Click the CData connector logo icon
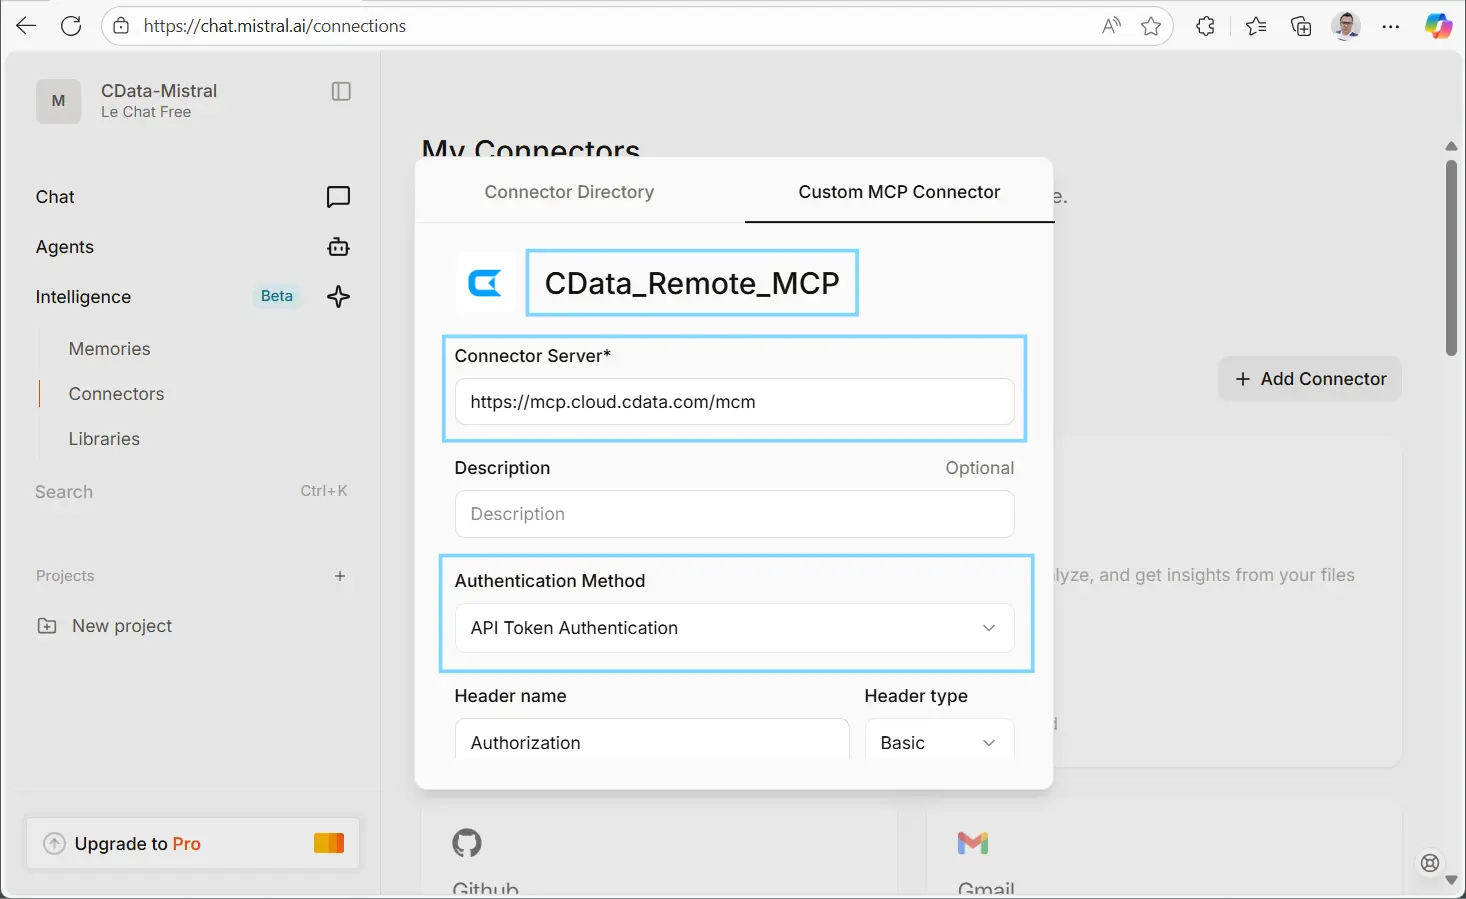This screenshot has height=899, width=1466. (x=485, y=284)
